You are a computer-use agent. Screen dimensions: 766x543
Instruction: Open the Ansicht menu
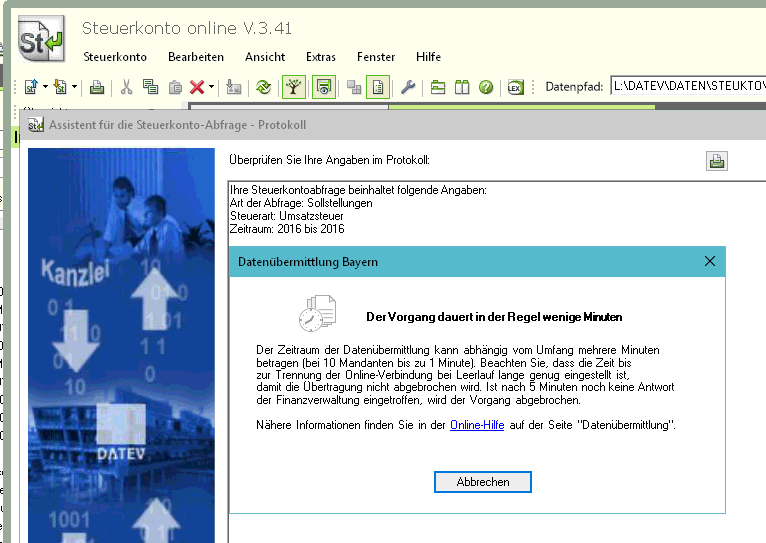pos(265,57)
